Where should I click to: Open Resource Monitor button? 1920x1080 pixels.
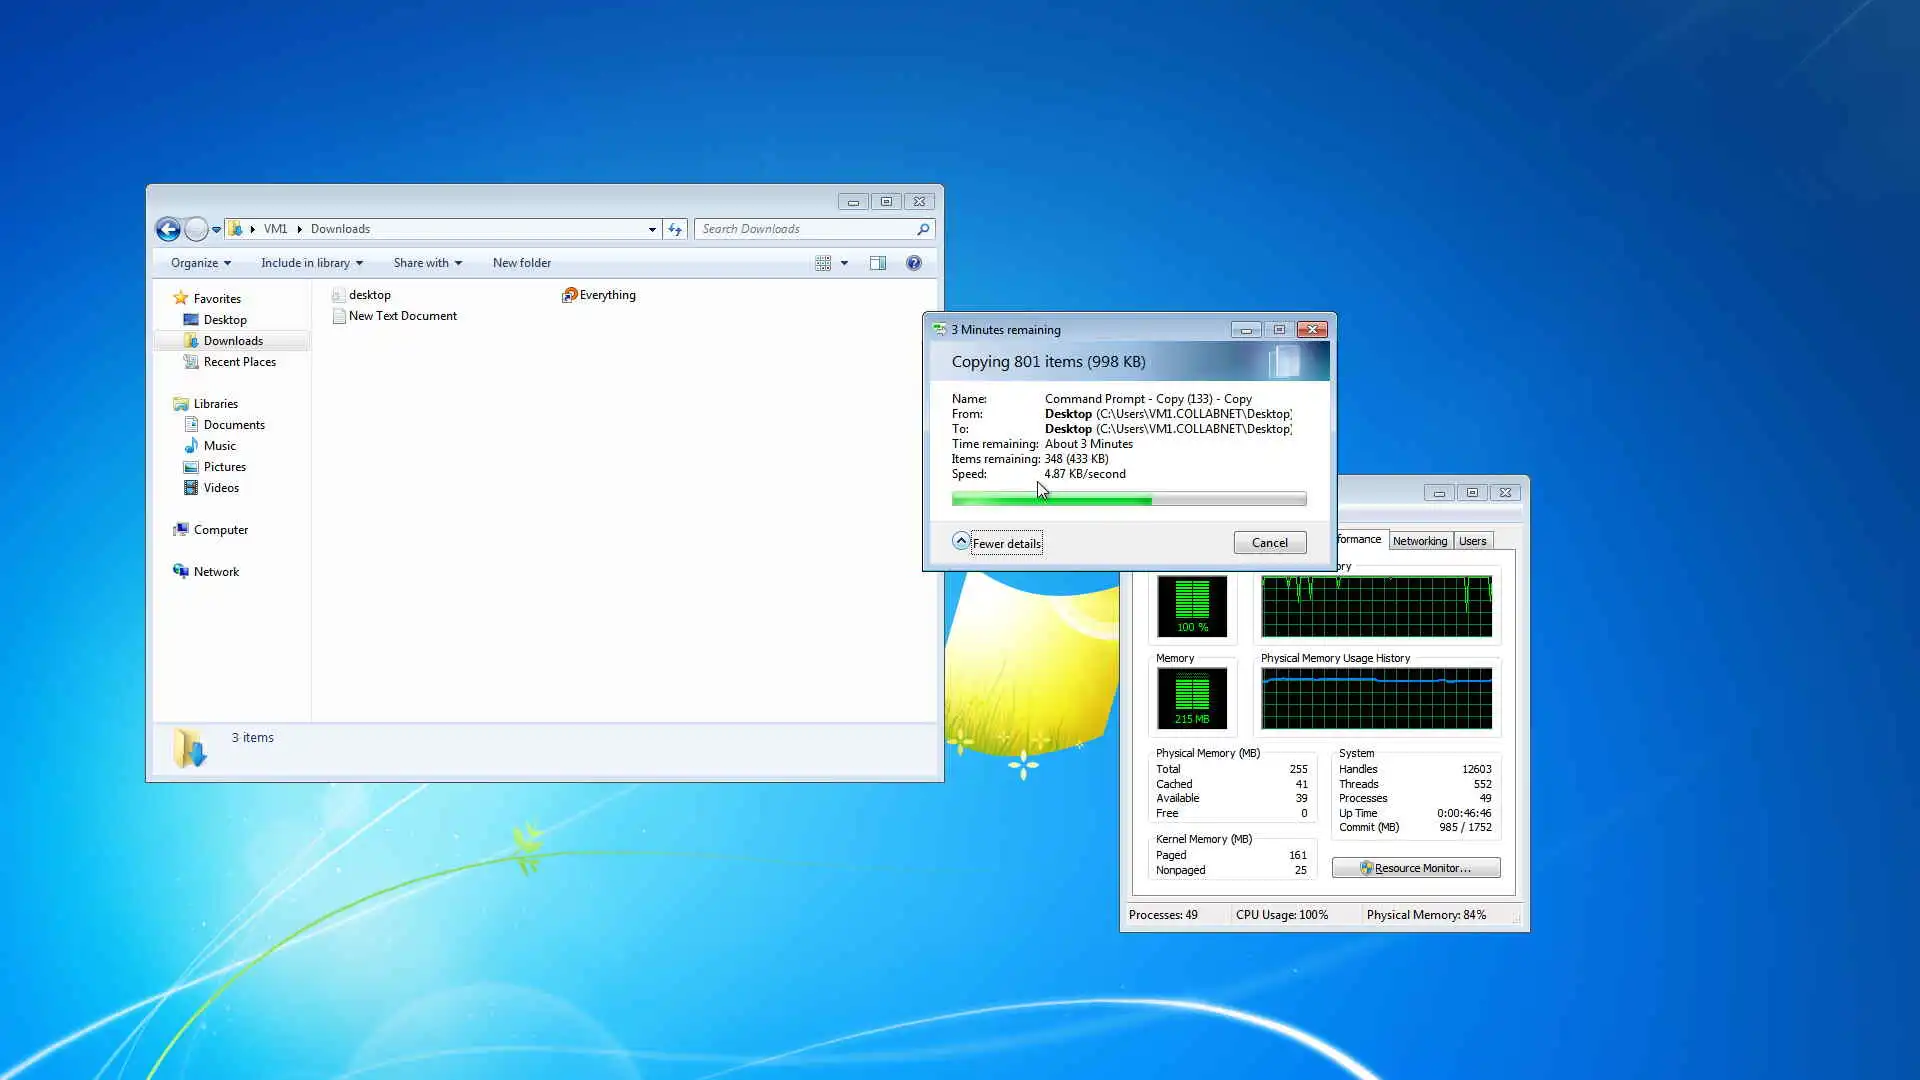tap(1415, 868)
